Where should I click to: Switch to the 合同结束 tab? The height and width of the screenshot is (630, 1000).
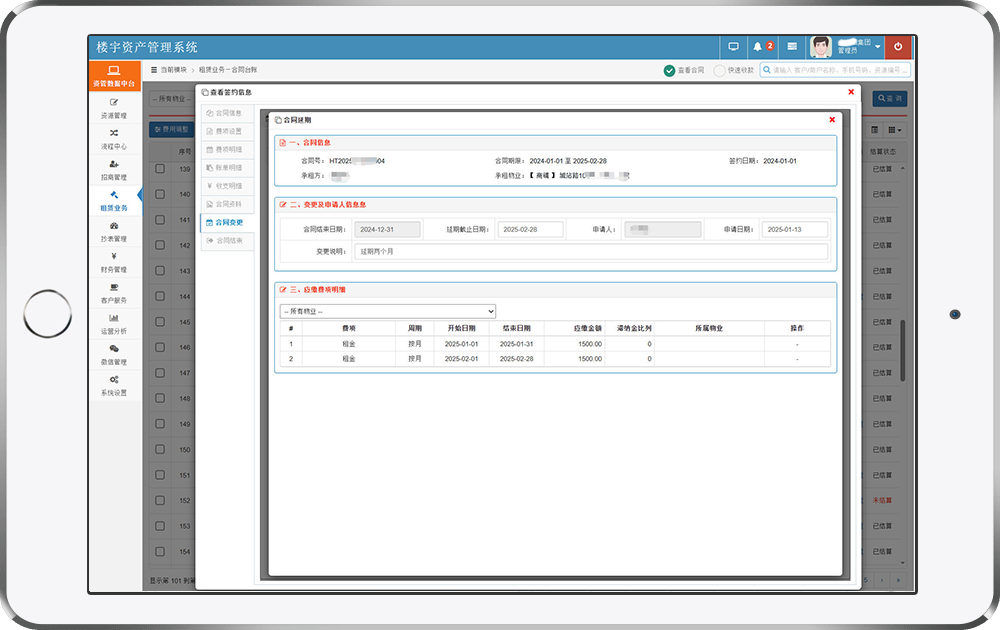[228, 240]
